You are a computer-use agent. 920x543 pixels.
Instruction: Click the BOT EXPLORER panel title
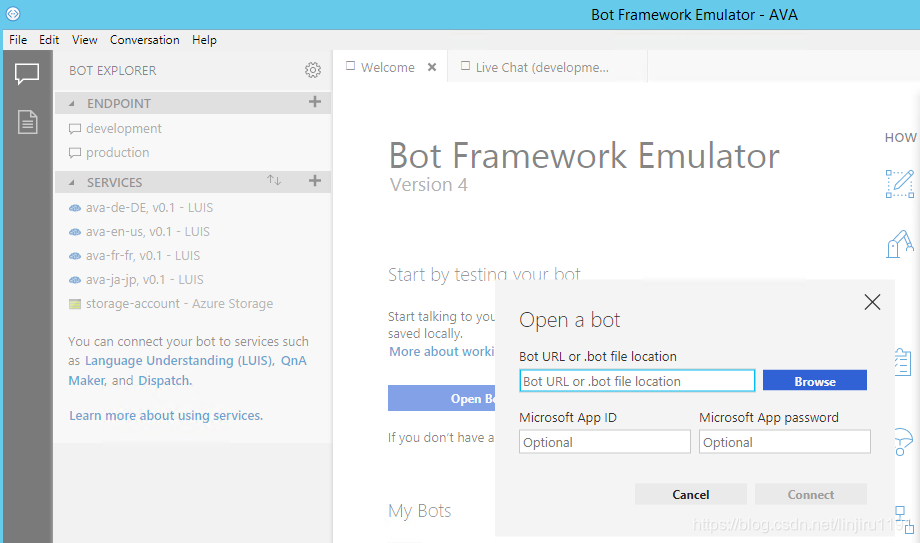(113, 70)
